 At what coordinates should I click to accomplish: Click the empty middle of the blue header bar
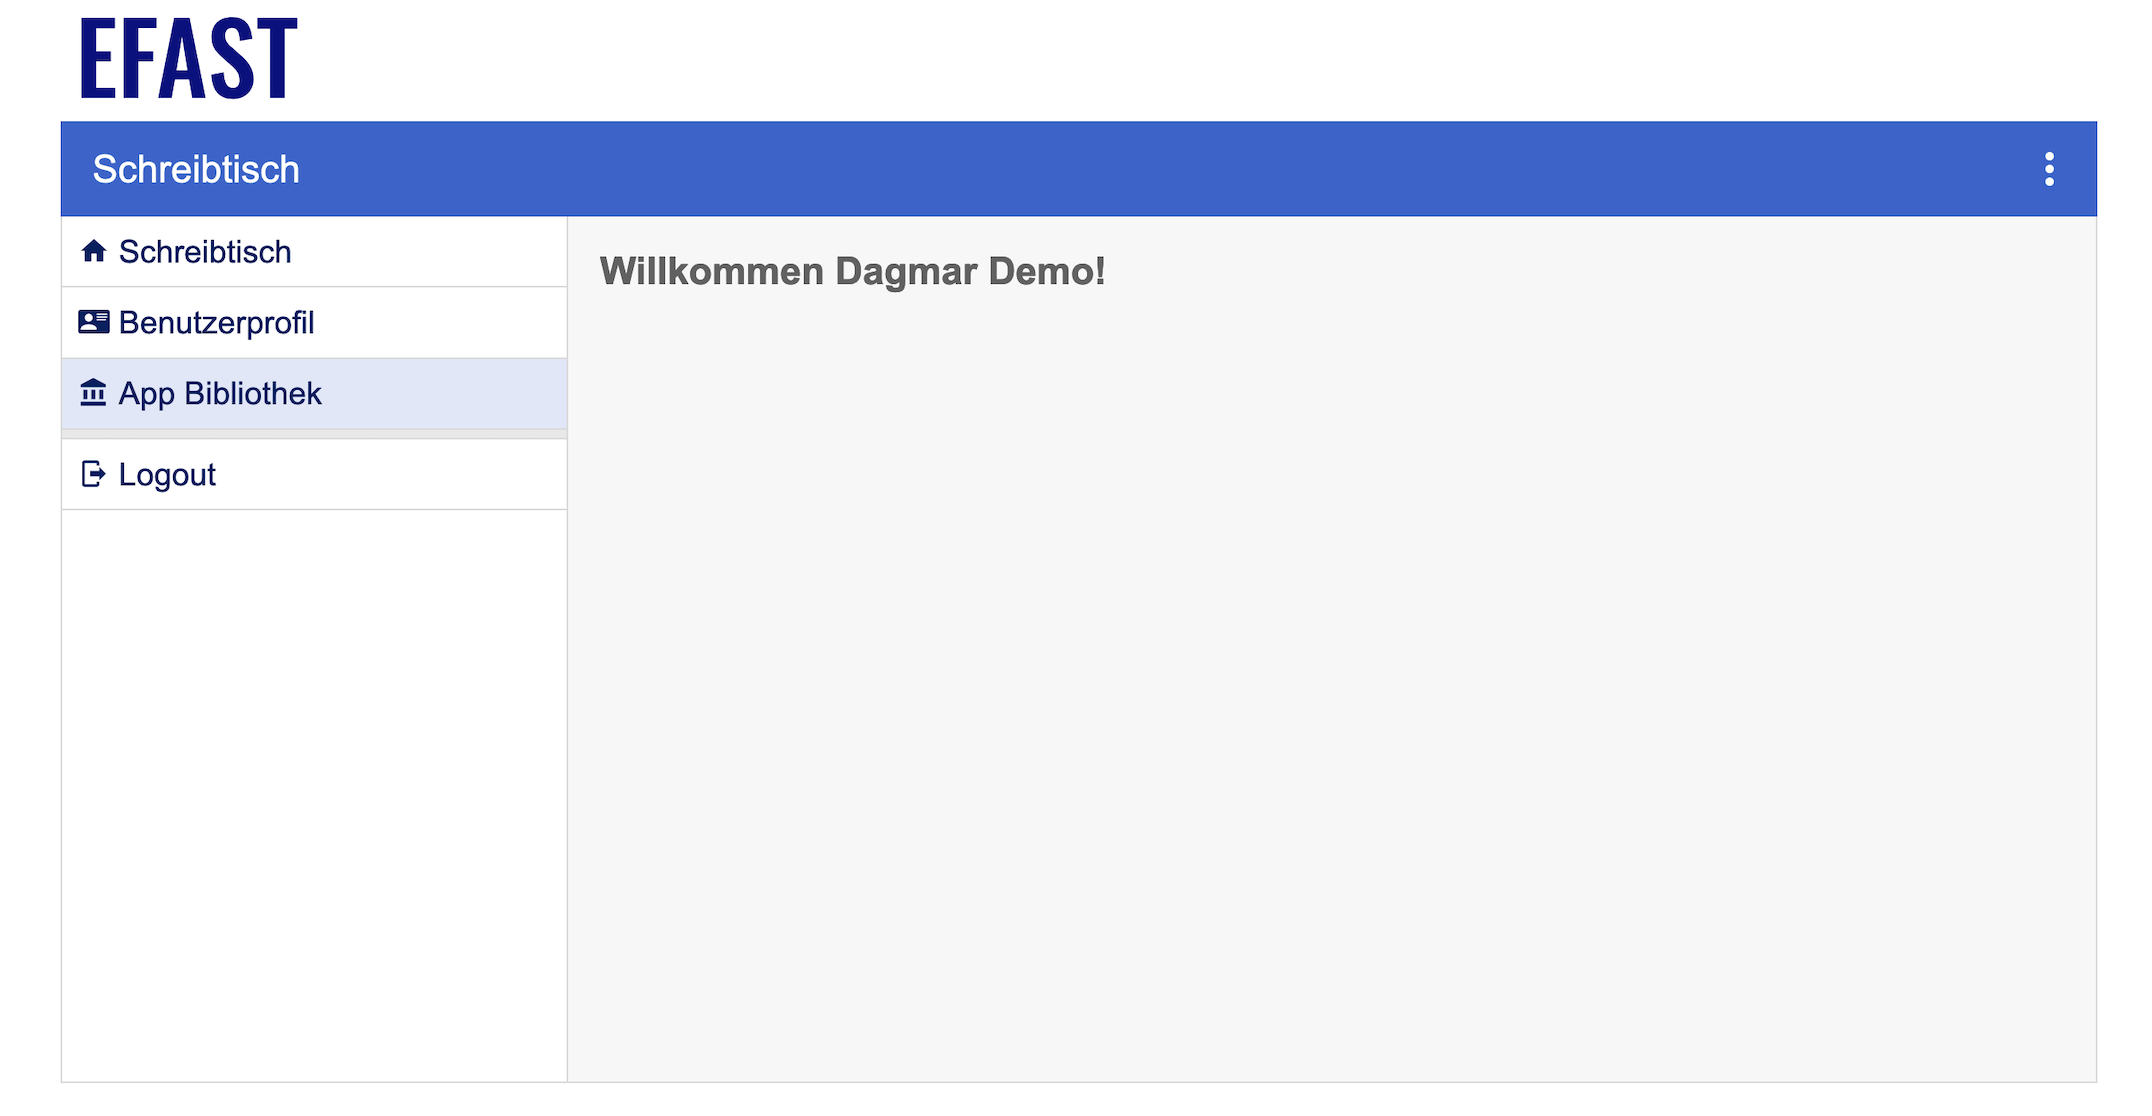1100,169
